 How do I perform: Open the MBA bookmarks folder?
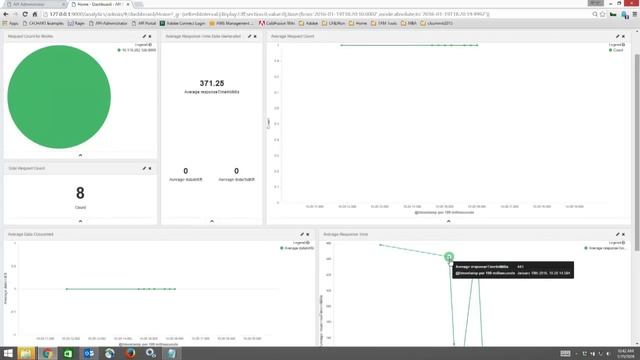[409, 23]
